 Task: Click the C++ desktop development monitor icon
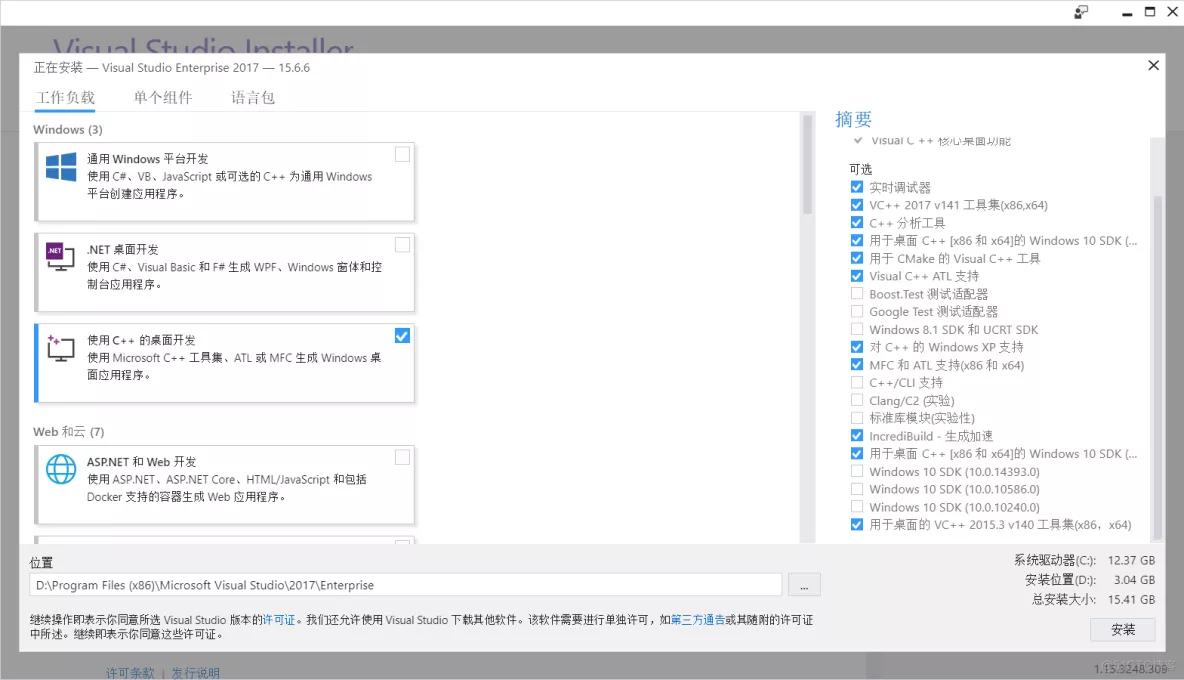[x=60, y=348]
